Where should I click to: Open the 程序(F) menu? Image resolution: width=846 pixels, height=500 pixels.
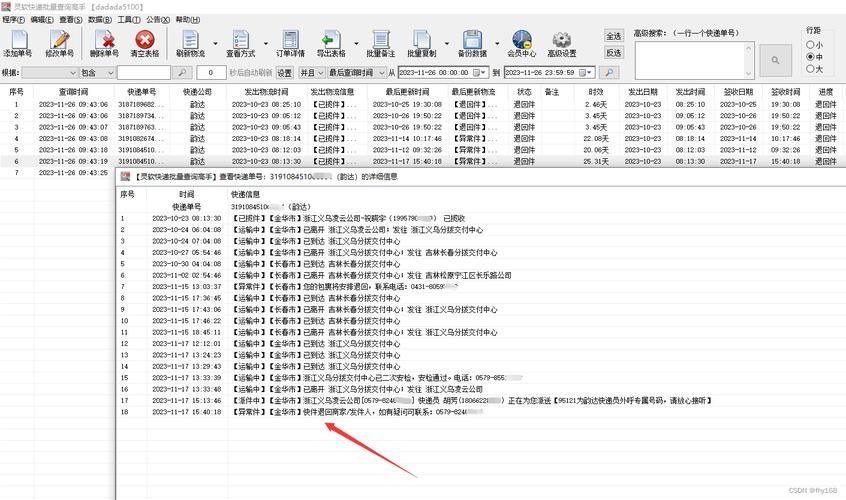13,19
